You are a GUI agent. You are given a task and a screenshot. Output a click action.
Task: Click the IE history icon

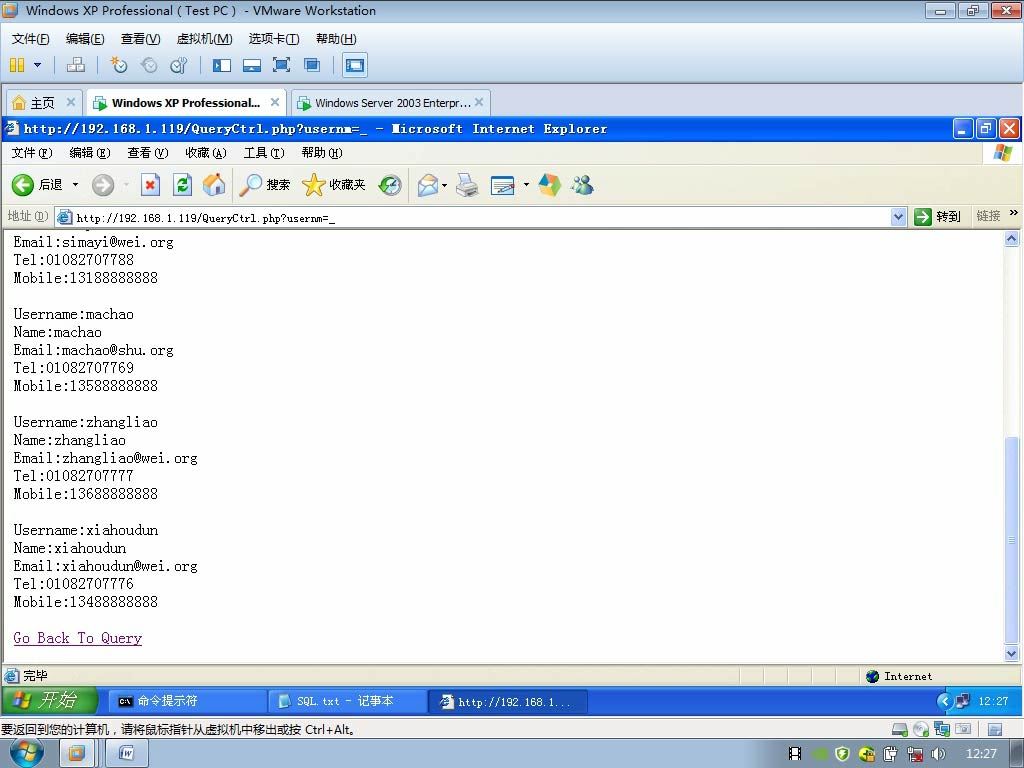tap(390, 185)
